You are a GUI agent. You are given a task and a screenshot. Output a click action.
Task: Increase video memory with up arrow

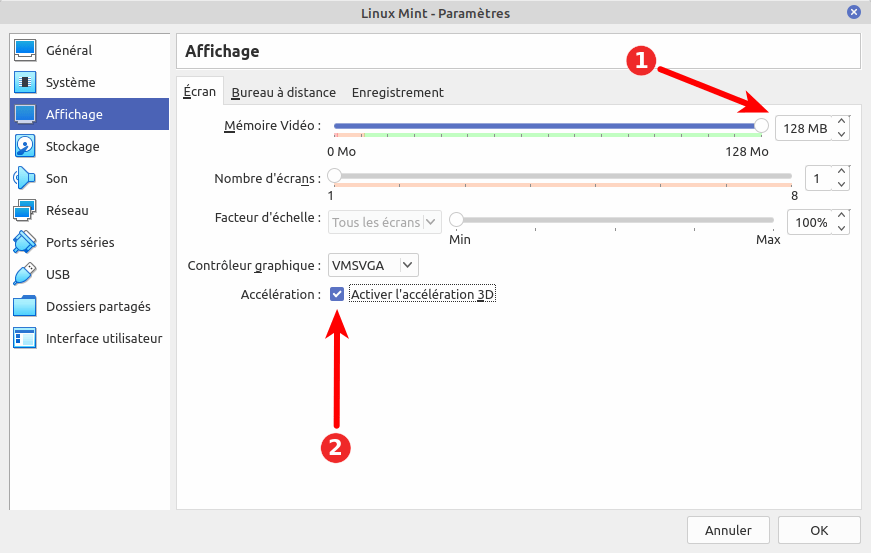pyautogui.click(x=842, y=122)
